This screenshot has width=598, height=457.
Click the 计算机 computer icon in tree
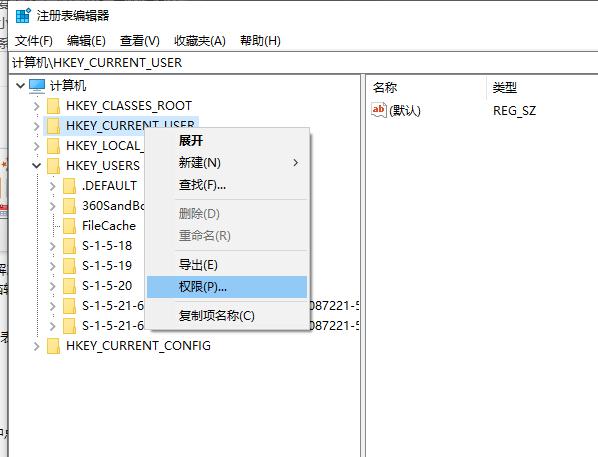pyautogui.click(x=37, y=86)
